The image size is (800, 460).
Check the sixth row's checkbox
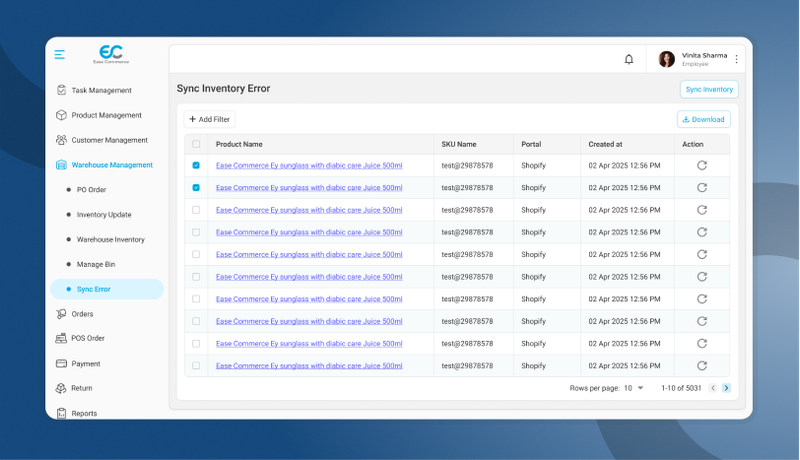click(x=196, y=276)
